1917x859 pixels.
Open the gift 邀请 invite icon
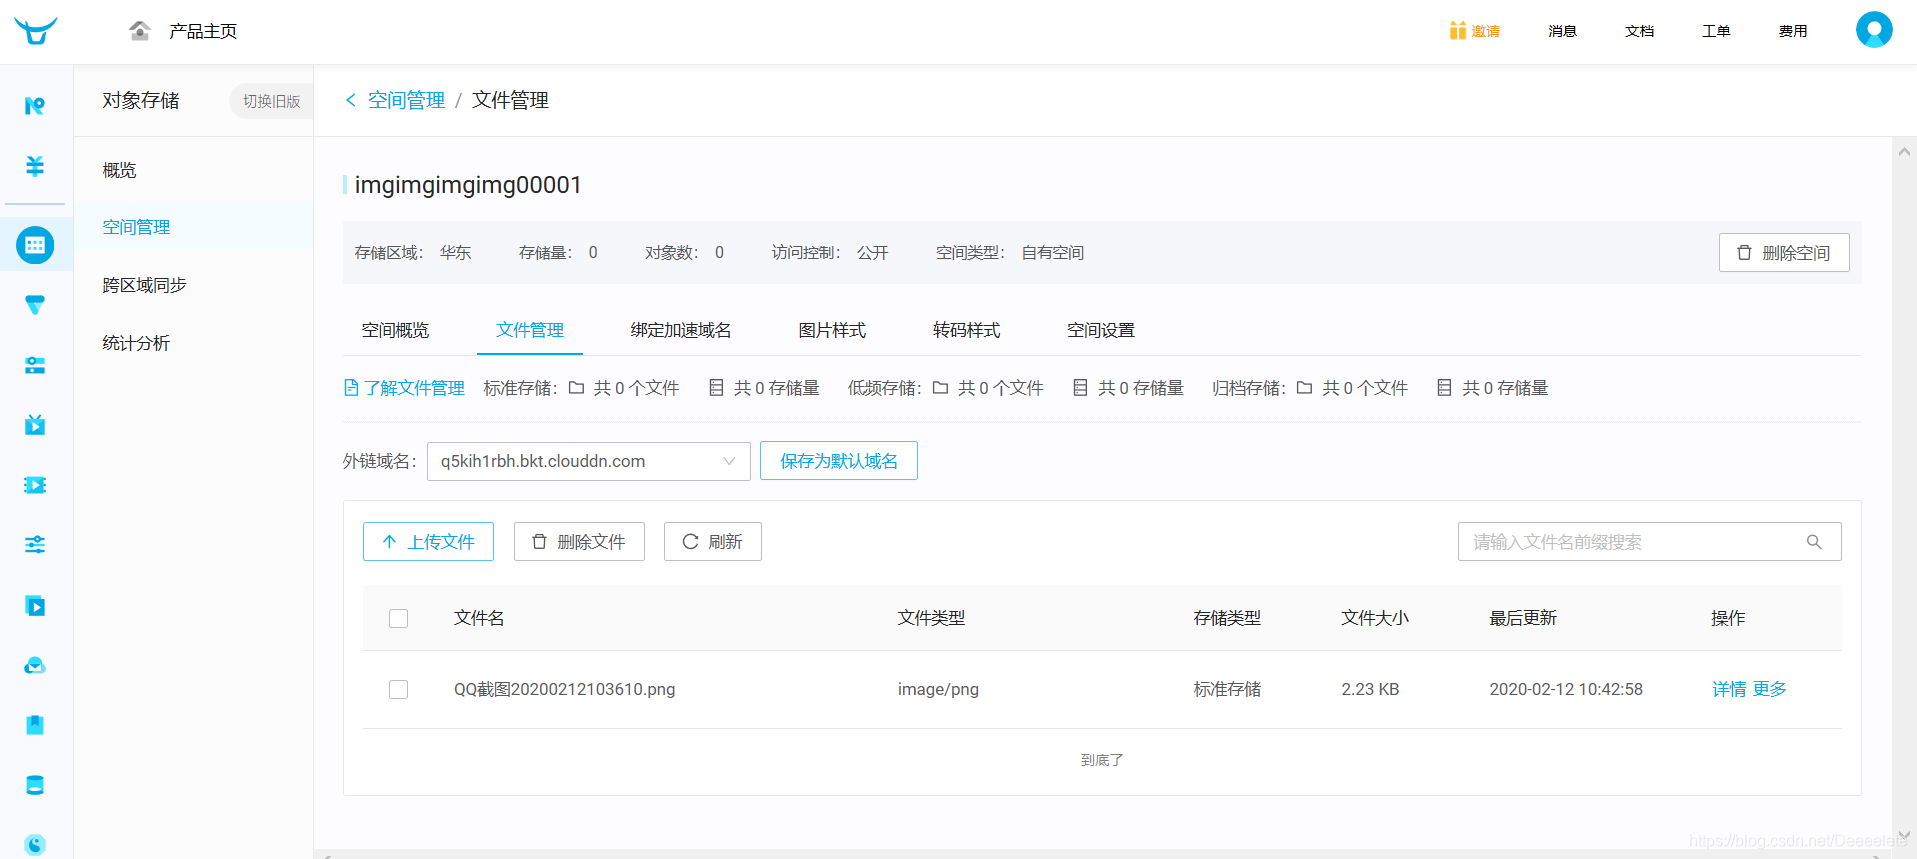[x=1458, y=31]
